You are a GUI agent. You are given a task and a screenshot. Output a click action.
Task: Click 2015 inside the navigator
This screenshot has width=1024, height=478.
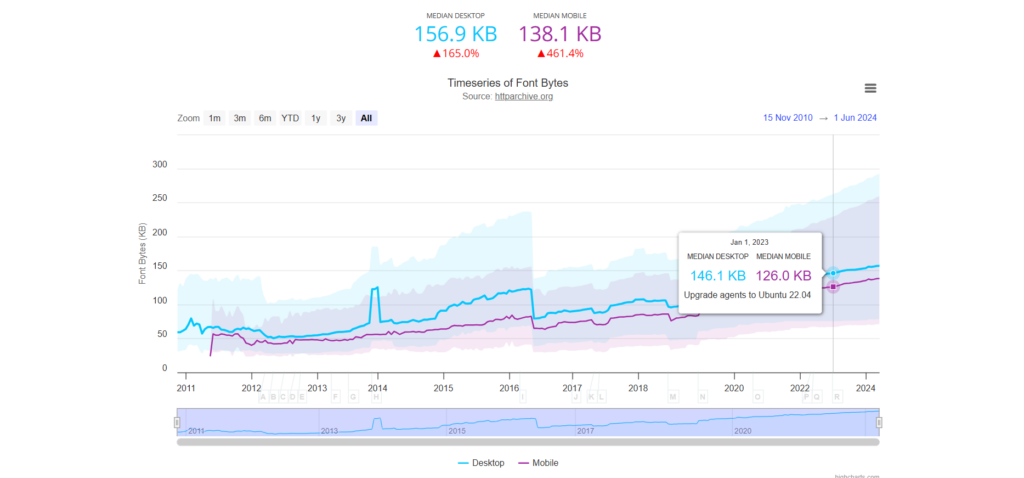click(x=456, y=432)
